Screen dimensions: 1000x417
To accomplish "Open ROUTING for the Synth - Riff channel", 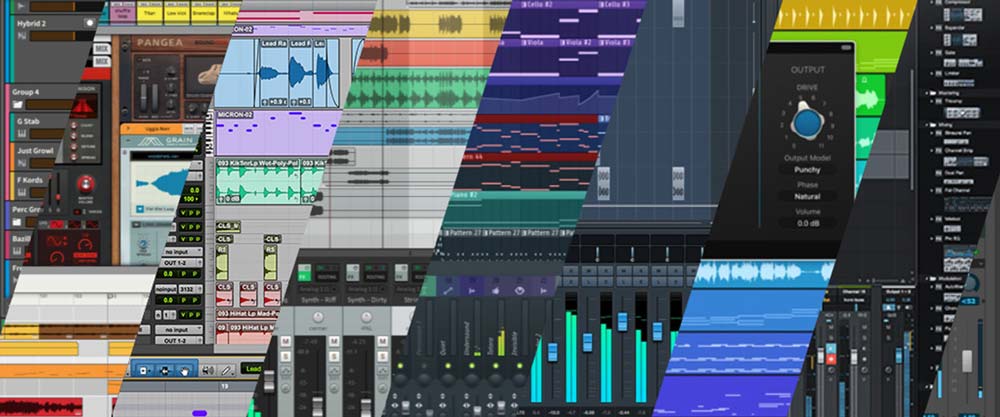I will 327,275.
